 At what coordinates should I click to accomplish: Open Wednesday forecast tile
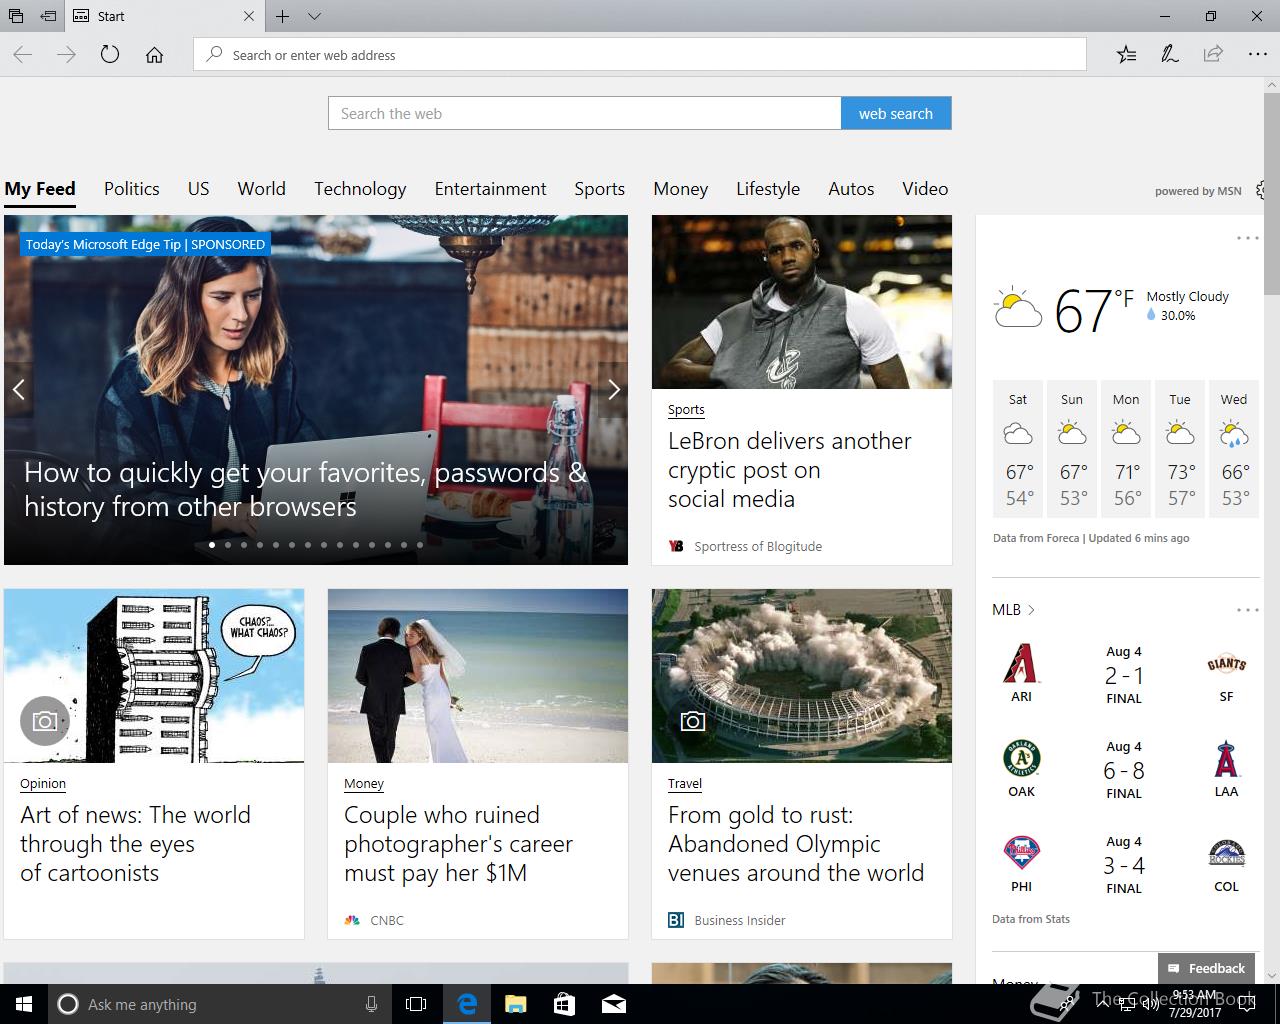pyautogui.click(x=1234, y=448)
